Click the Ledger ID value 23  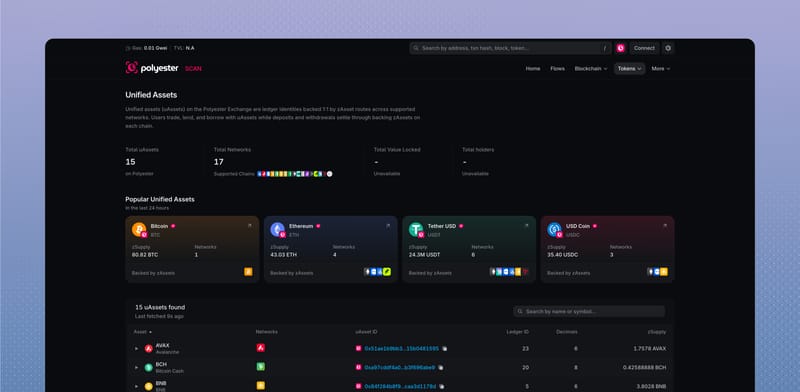(x=526, y=349)
